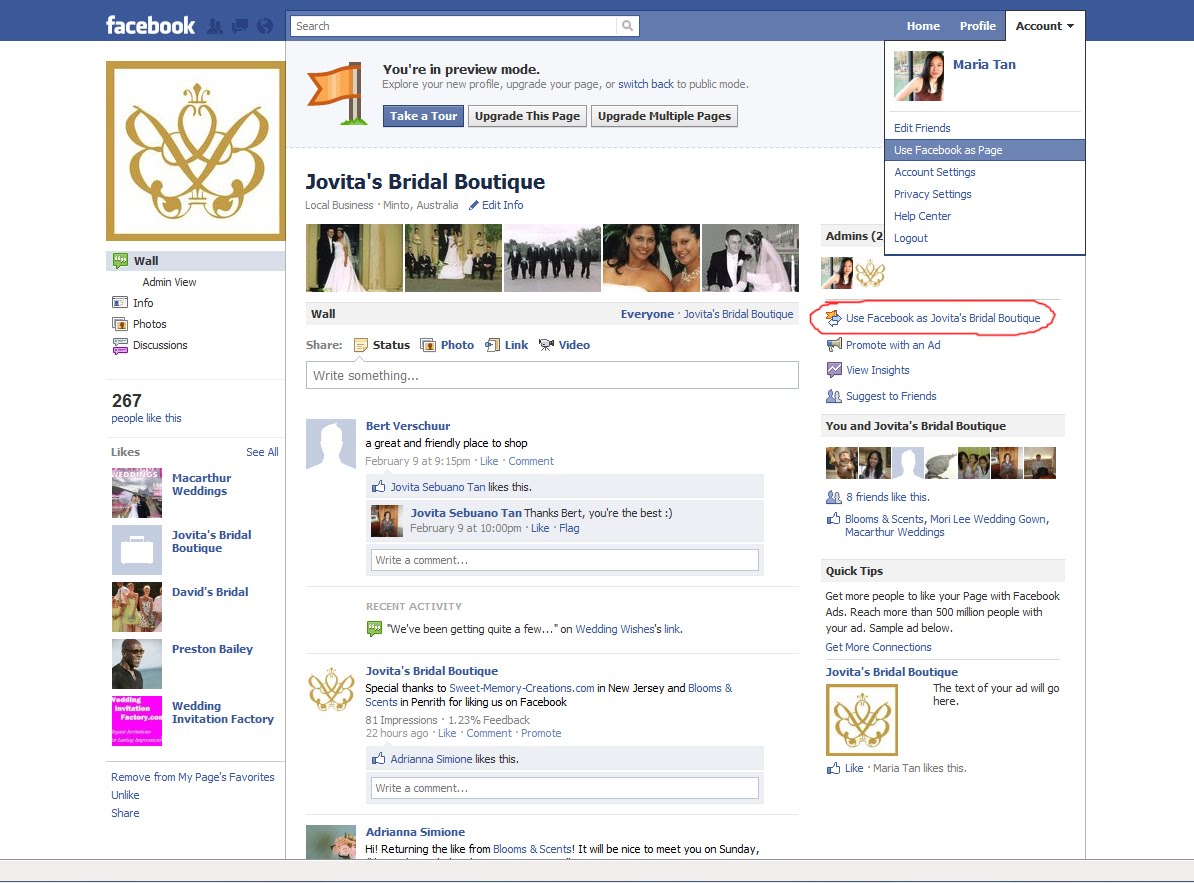This screenshot has width=1194, height=883.
Task: Click the recent activity comment icon
Action: [x=374, y=629]
